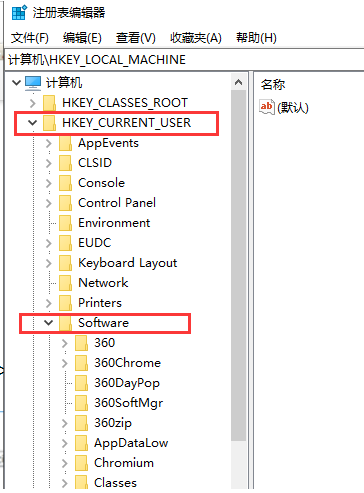Click the 360SoftMgr folder icon
The height and width of the screenshot is (493, 364).
coord(81,403)
